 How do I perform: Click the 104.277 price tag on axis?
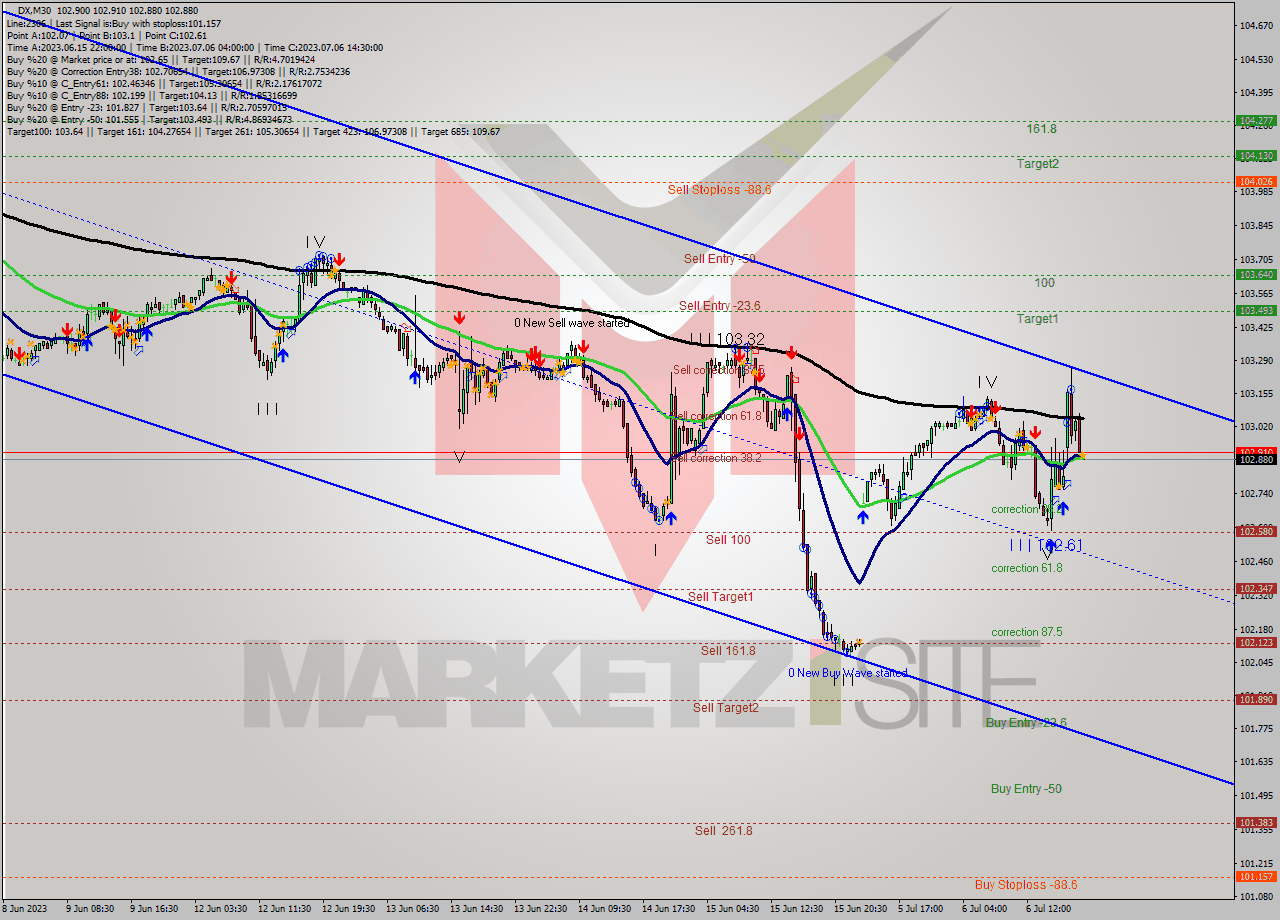[1256, 121]
